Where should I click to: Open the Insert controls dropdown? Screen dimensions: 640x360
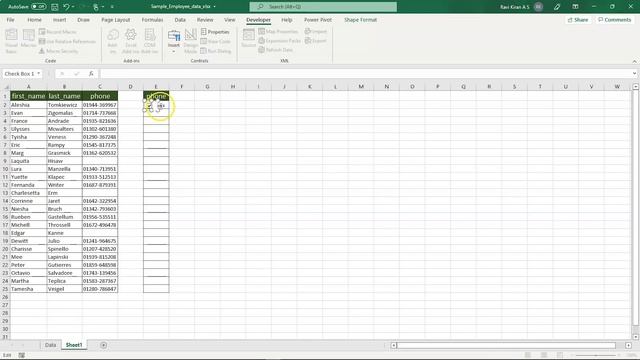click(174, 41)
